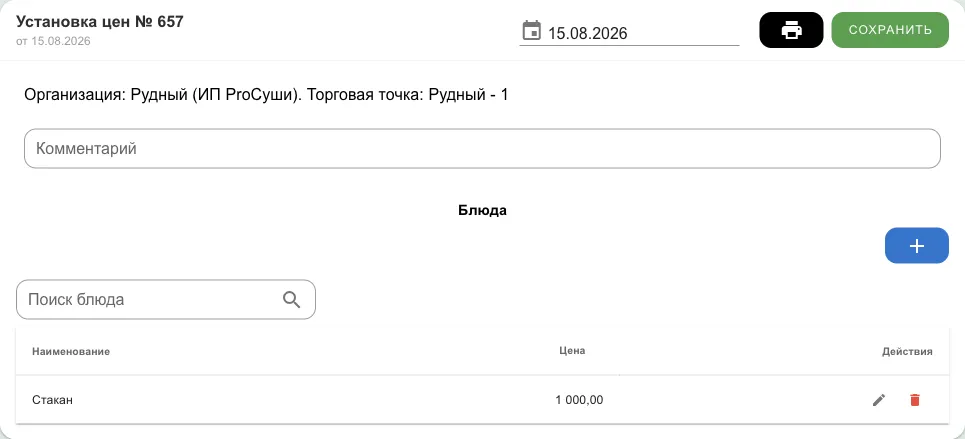Click the Блюда section heading
The height and width of the screenshot is (439, 965).
[x=482, y=210]
